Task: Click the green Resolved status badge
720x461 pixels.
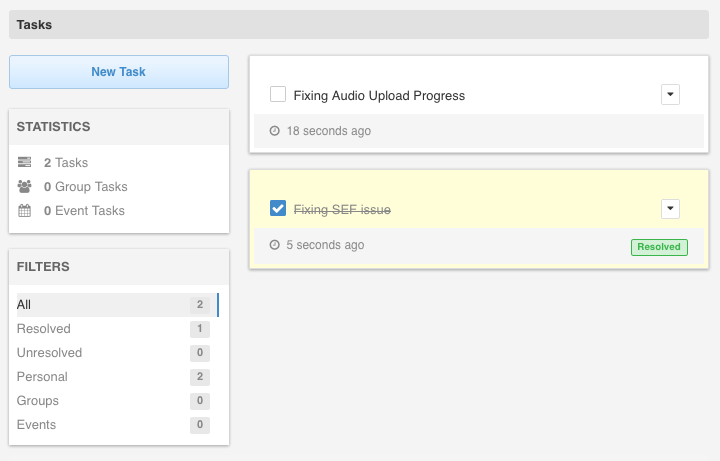Action: click(x=659, y=246)
